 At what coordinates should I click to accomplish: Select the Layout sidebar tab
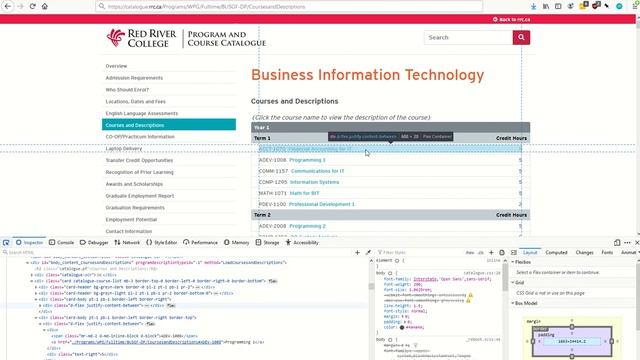(x=530, y=253)
